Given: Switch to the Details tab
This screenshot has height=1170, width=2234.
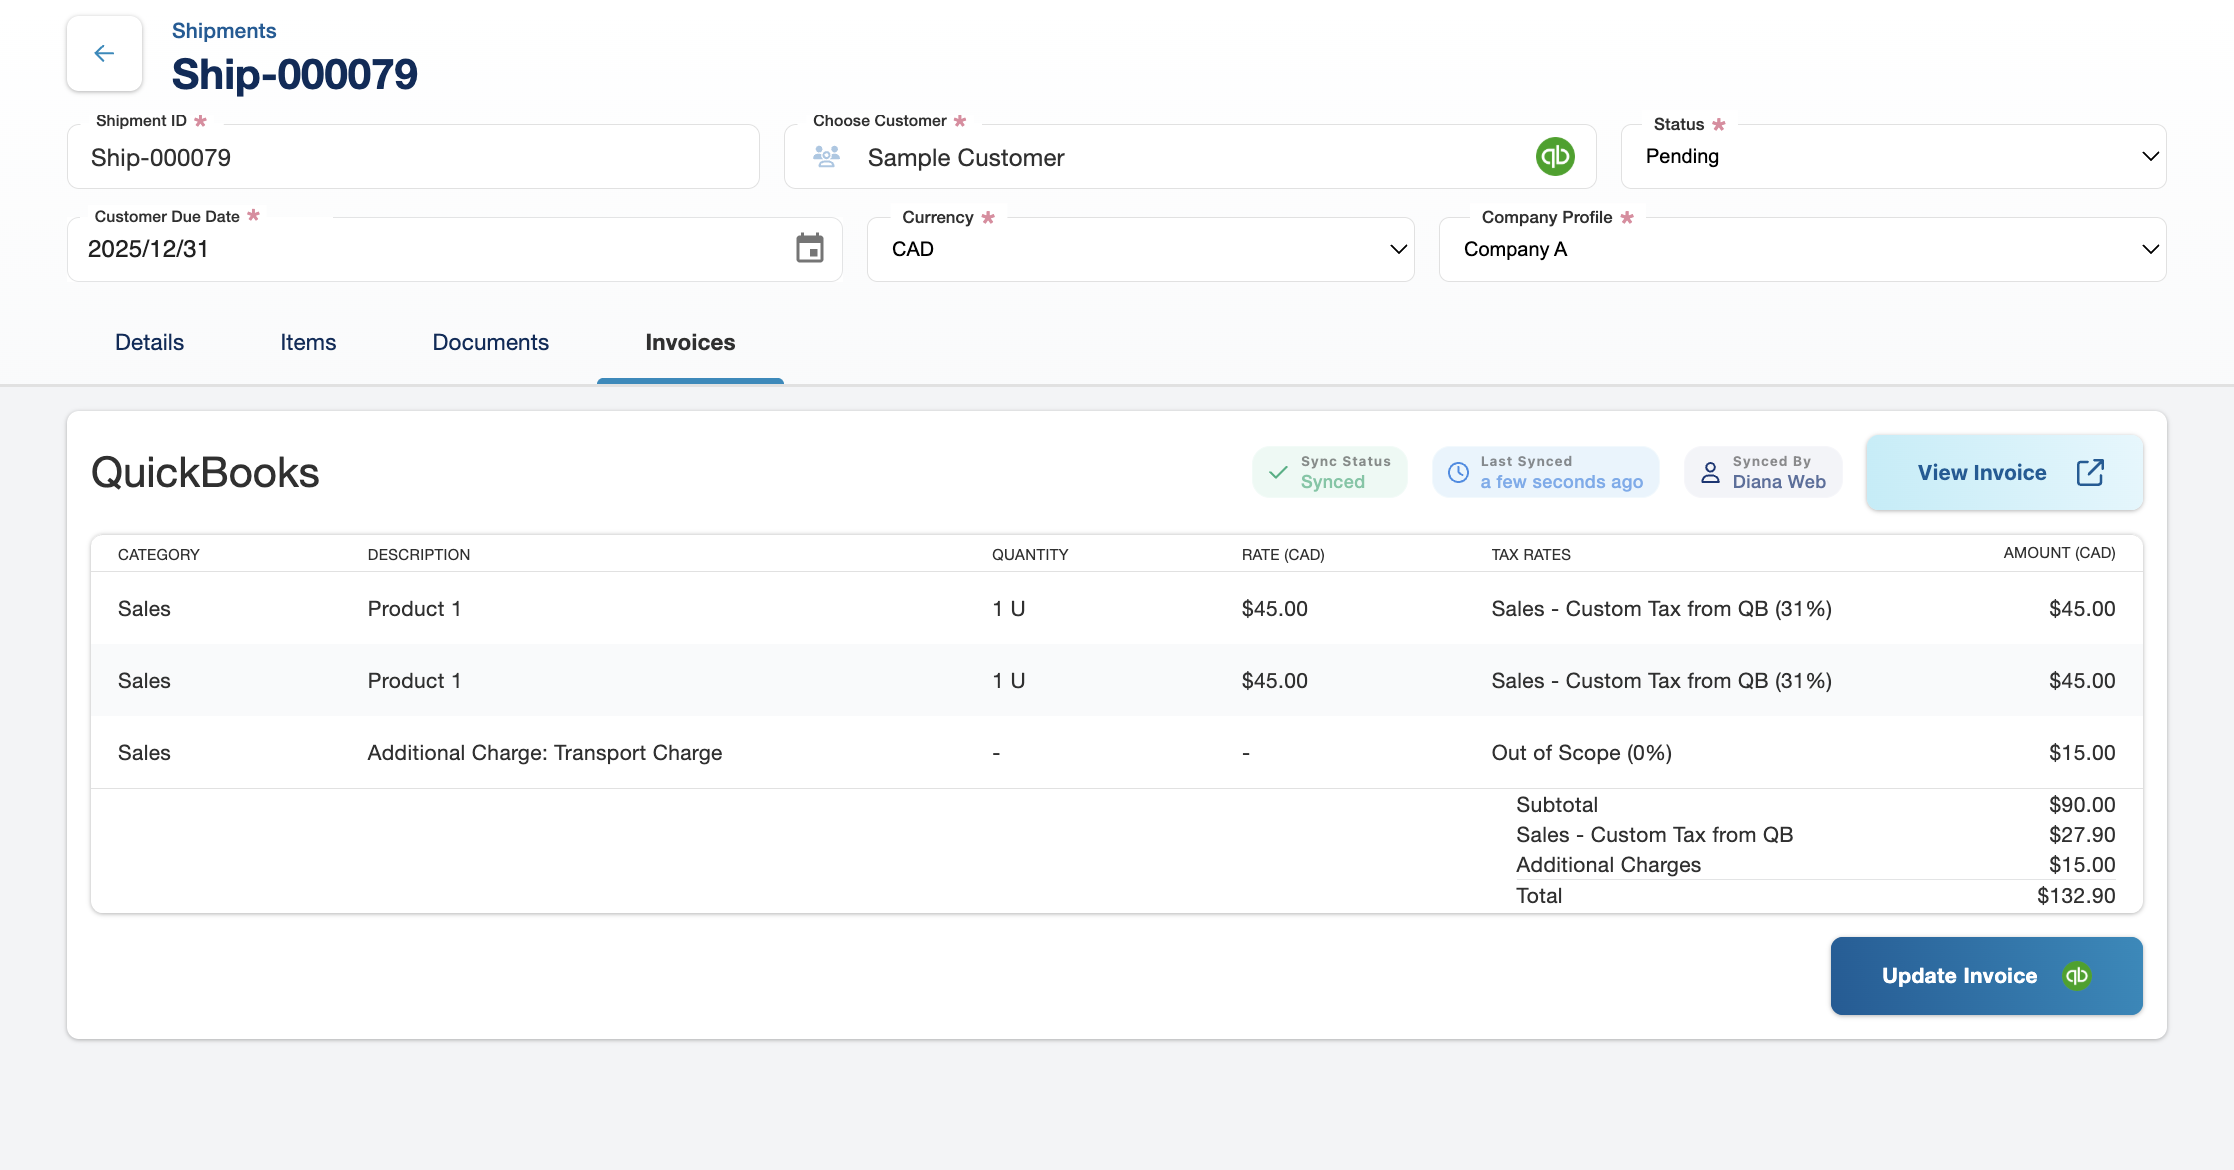Looking at the screenshot, I should tap(149, 342).
